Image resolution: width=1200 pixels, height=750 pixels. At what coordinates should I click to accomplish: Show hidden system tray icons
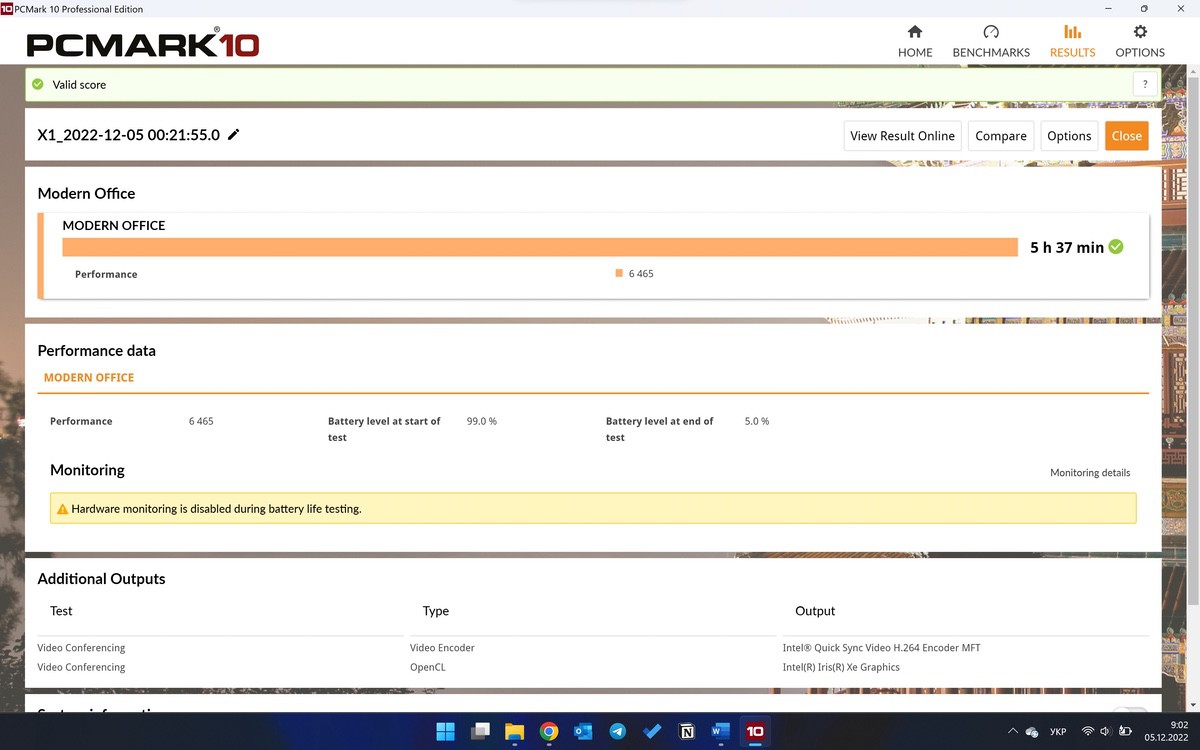pyautogui.click(x=1013, y=732)
